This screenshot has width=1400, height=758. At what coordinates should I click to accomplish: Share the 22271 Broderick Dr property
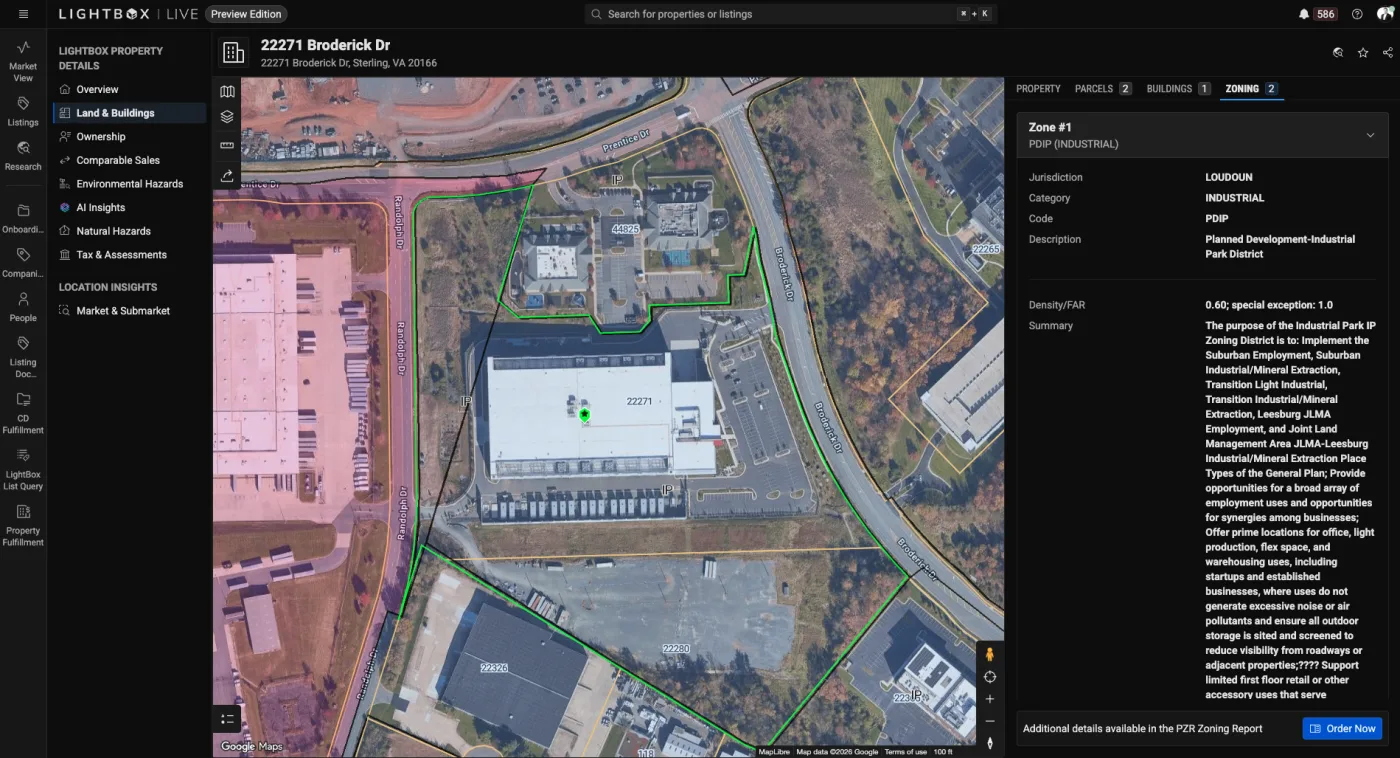[1388, 53]
